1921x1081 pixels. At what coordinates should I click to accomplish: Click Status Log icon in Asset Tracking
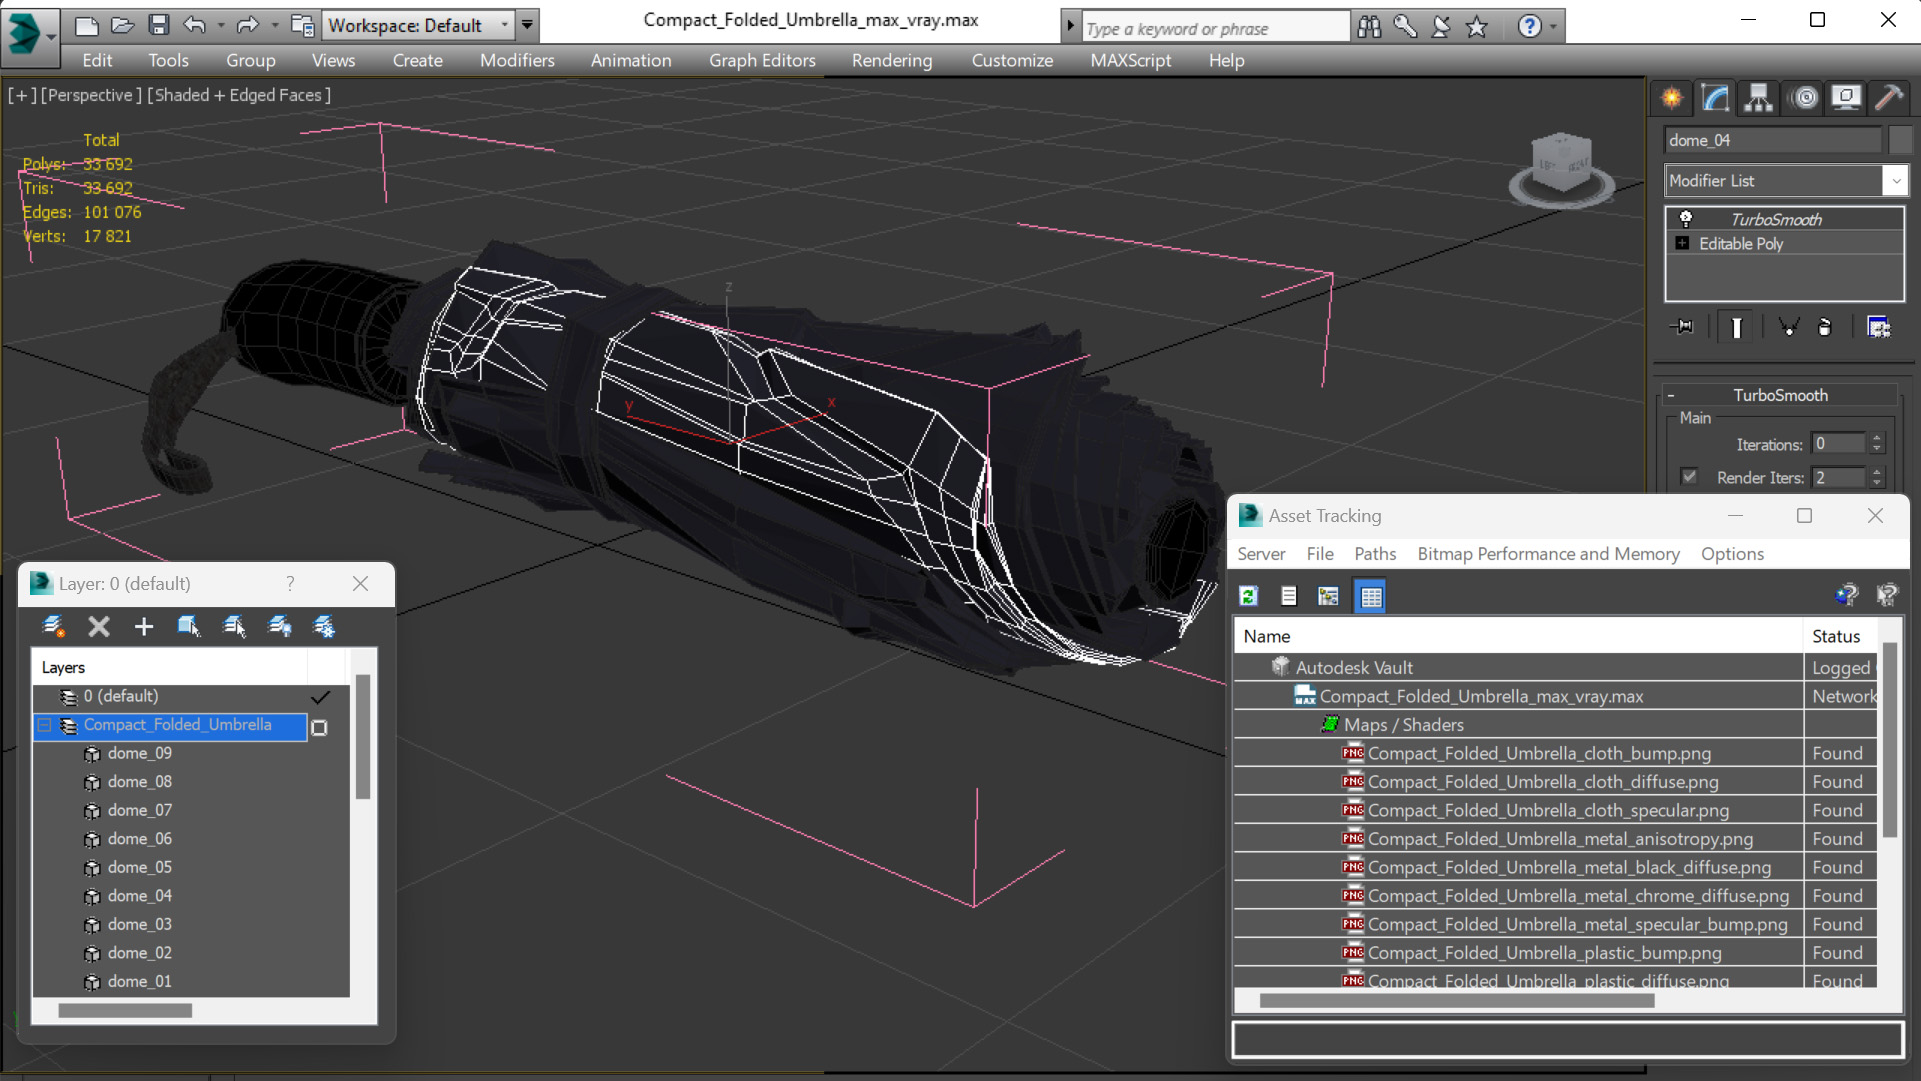pos(1289,596)
